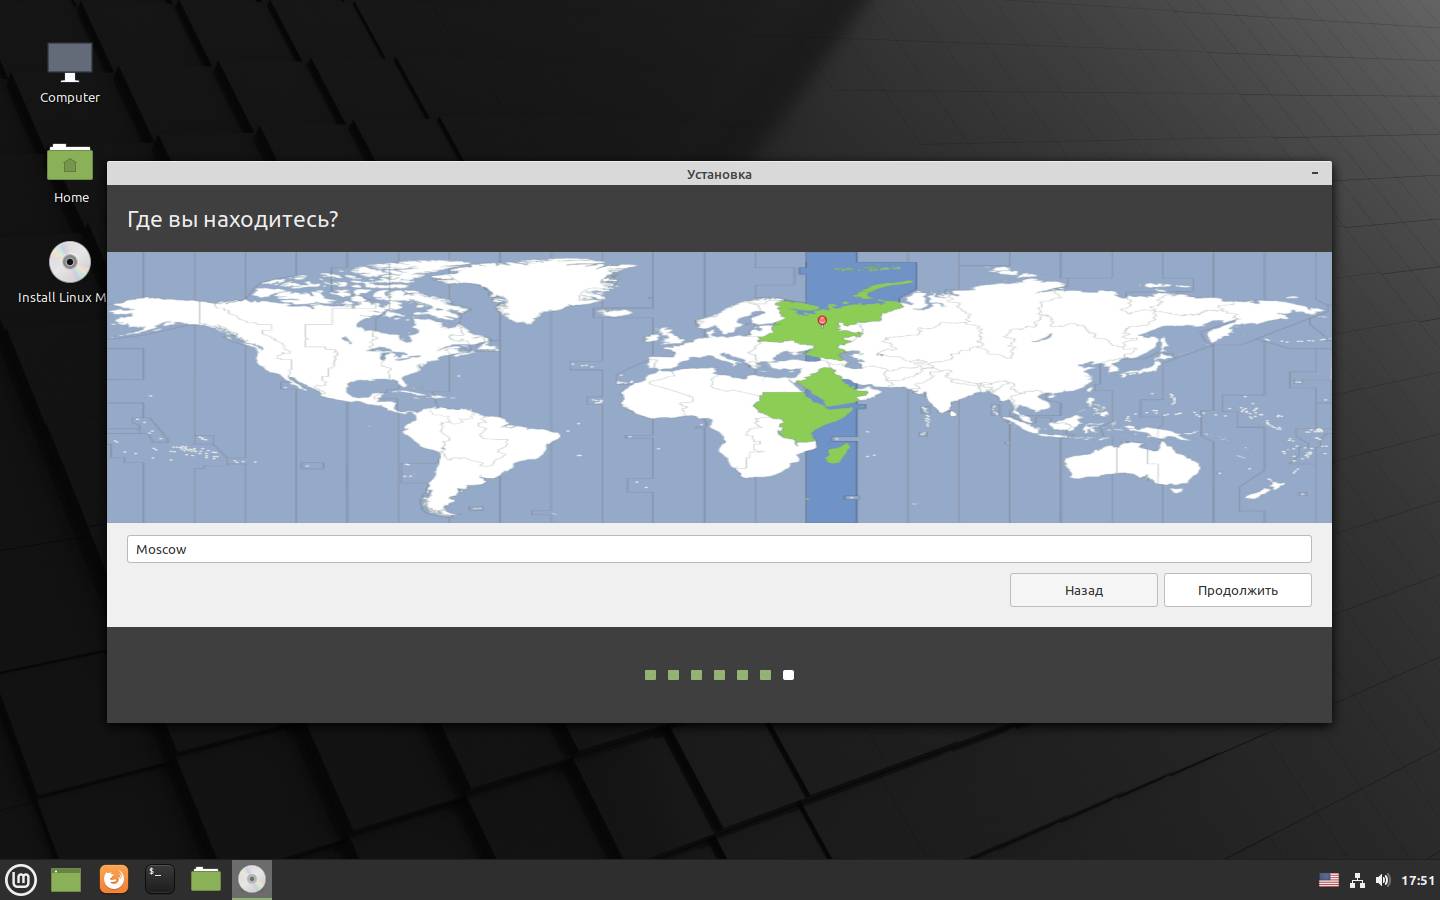The width and height of the screenshot is (1440, 900).
Task: Open the Terminal from the panel
Action: point(160,879)
